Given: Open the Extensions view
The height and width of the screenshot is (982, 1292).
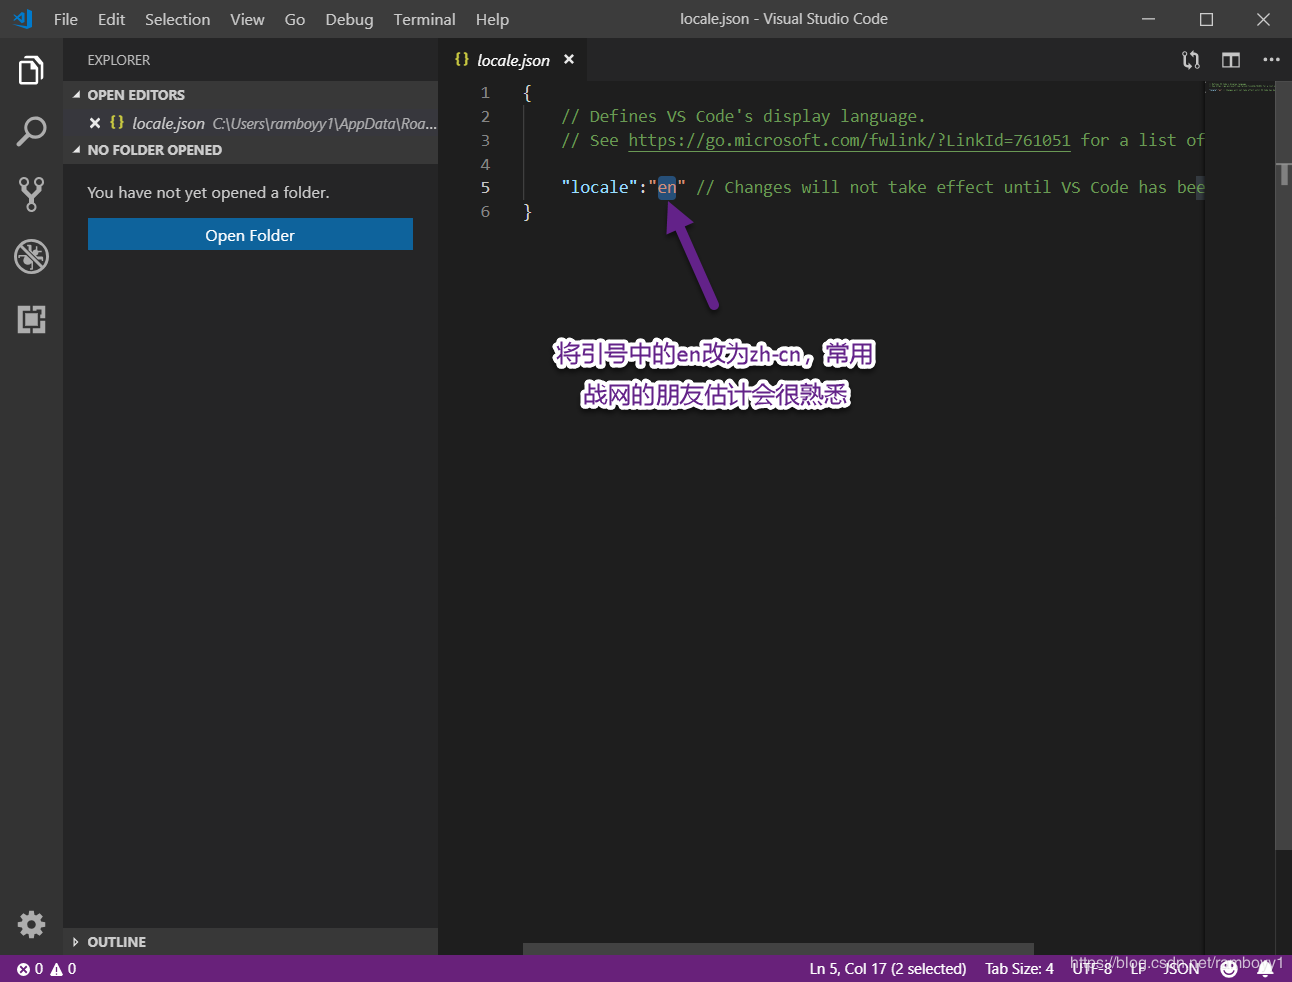Looking at the screenshot, I should click(31, 319).
